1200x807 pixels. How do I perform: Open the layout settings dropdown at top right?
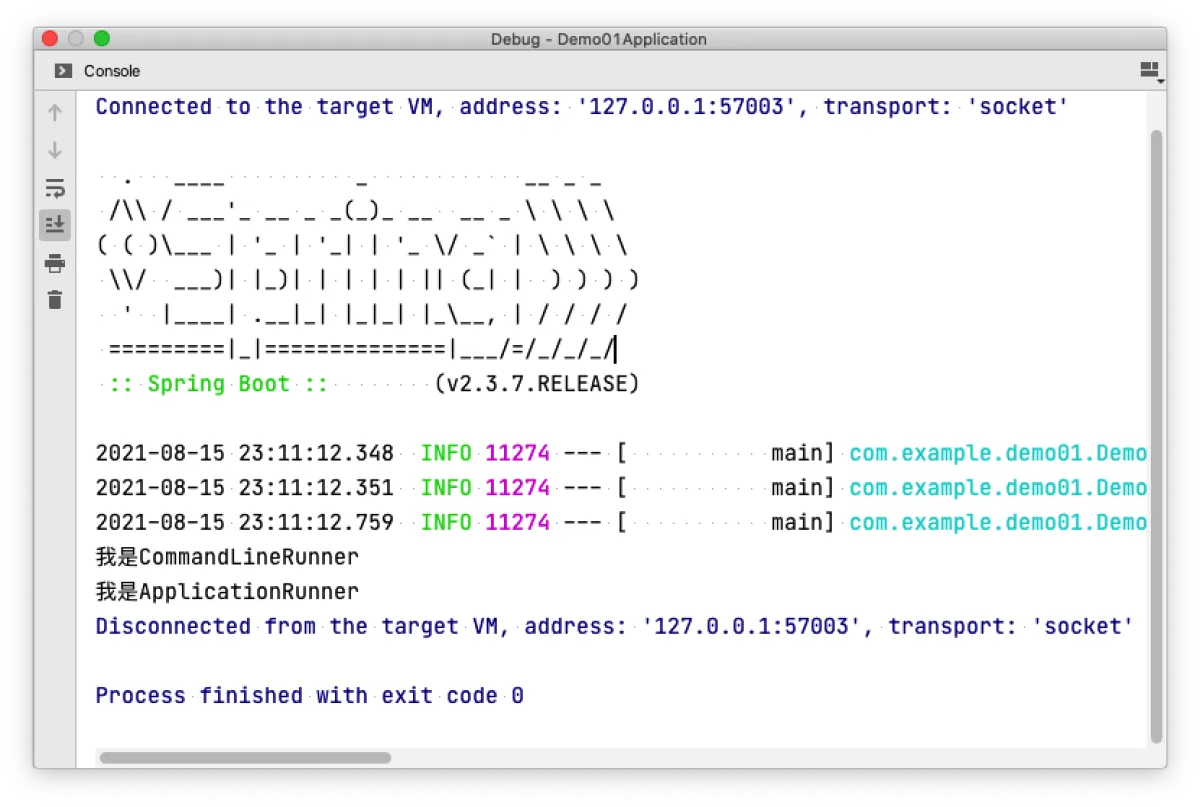coord(1150,70)
